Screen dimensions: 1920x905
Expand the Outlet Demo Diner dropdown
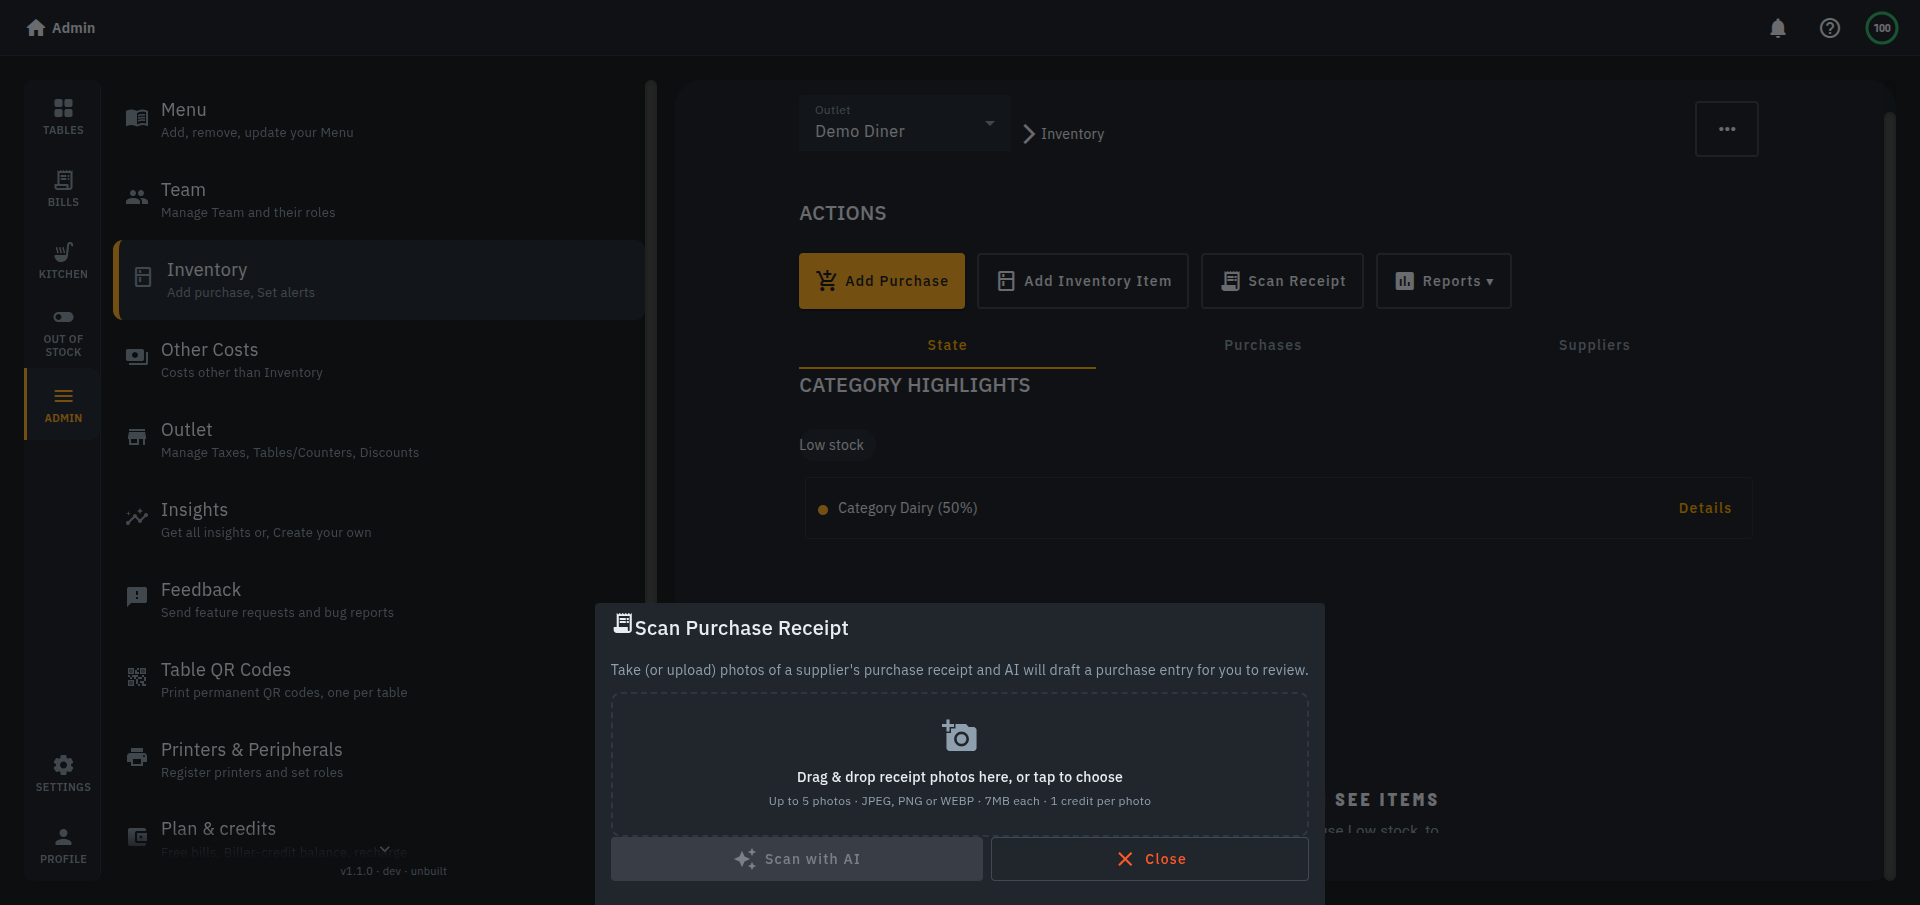(x=904, y=123)
